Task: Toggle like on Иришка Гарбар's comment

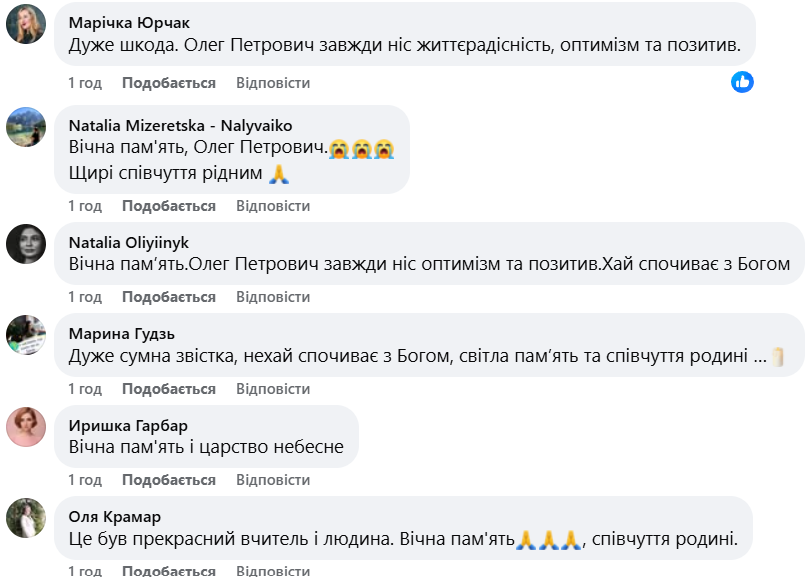Action: (x=169, y=480)
